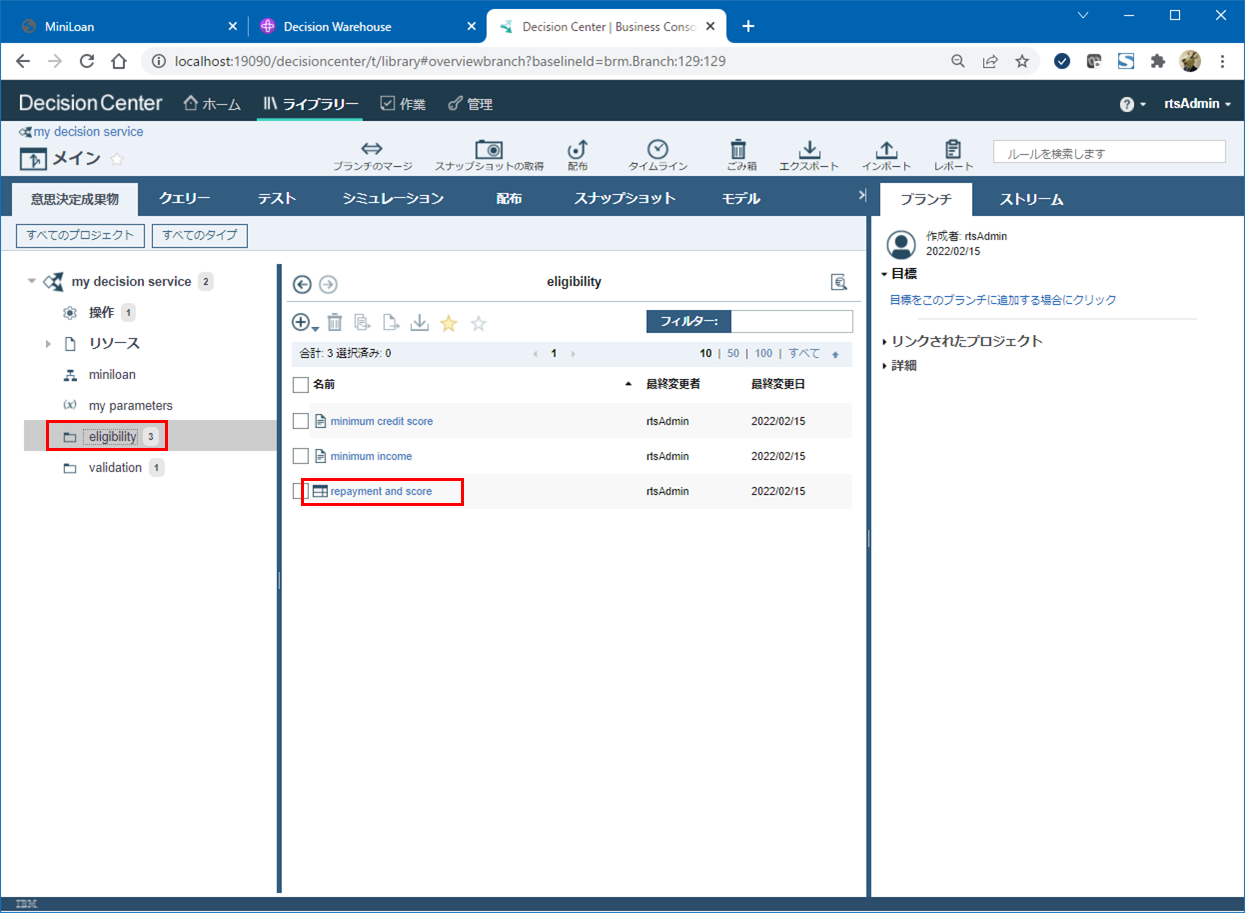The width and height of the screenshot is (1245, 913).
Task: Click the すべてのプロジェクト button
Action: pyautogui.click(x=81, y=235)
